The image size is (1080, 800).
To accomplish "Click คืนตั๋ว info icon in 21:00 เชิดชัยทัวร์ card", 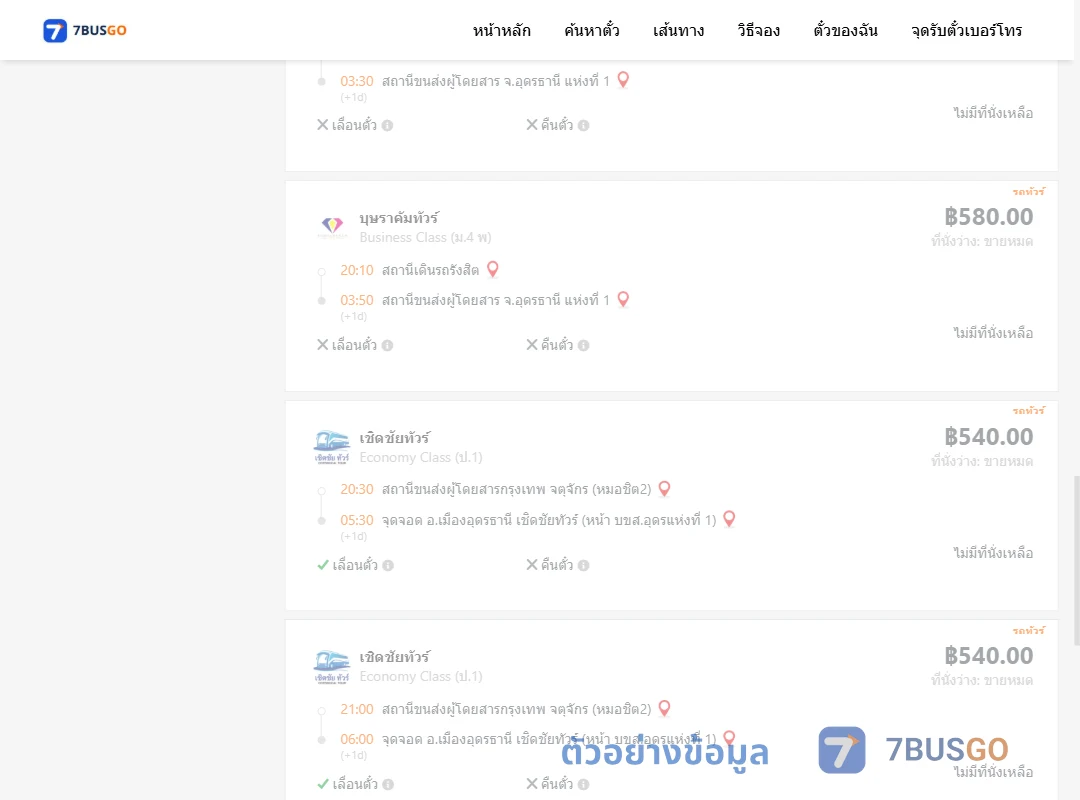I will (583, 784).
